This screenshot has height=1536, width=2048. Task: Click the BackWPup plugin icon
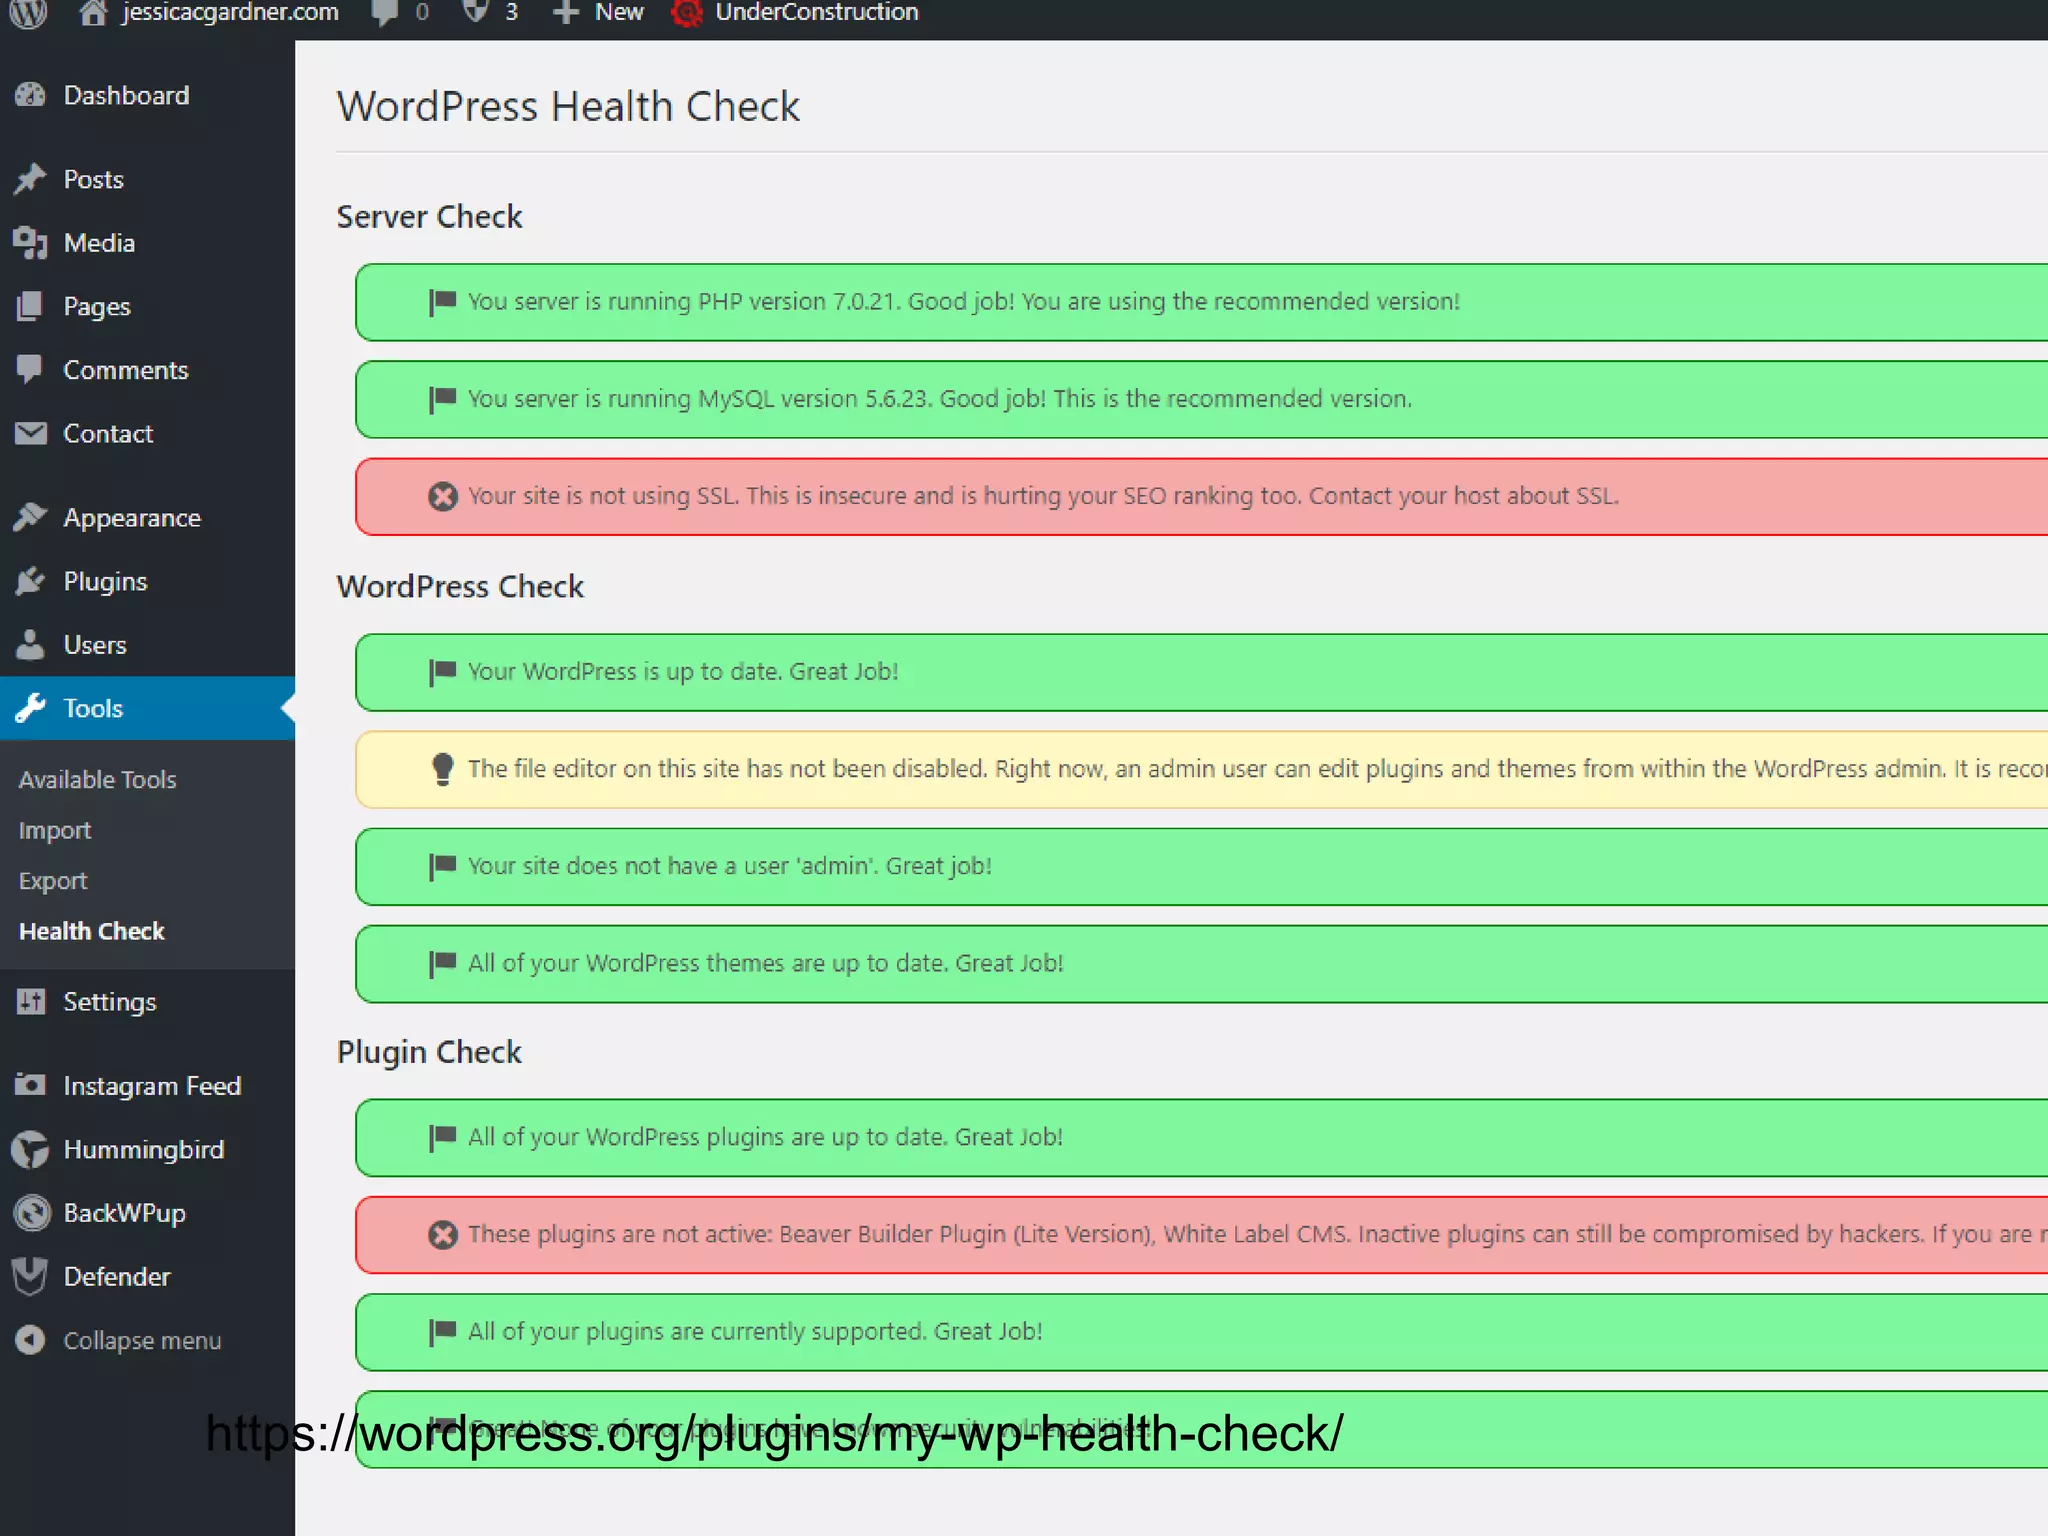tap(31, 1212)
